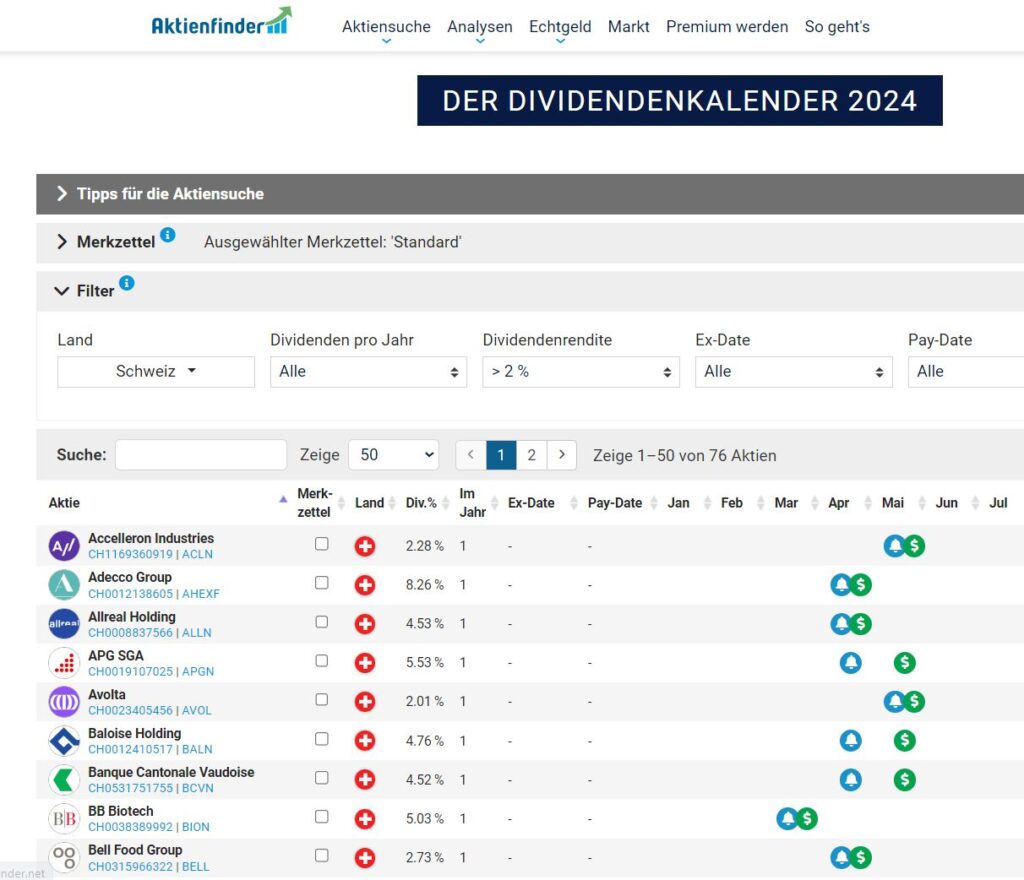Click the Adecco Group company logo
The width and height of the screenshot is (1024, 880).
pyautogui.click(x=64, y=585)
